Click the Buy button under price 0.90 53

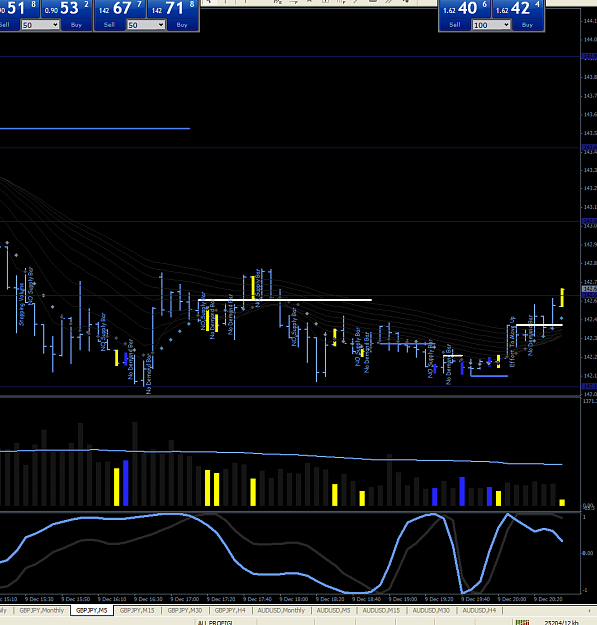[x=77, y=25]
